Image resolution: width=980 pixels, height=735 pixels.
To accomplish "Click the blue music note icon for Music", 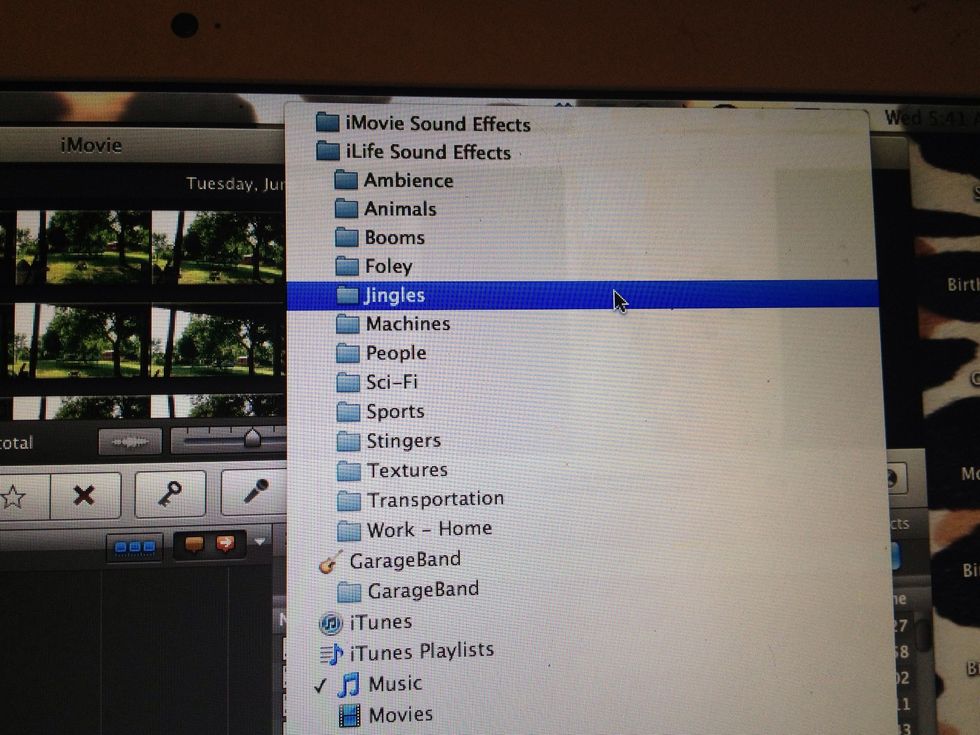I will point(348,684).
